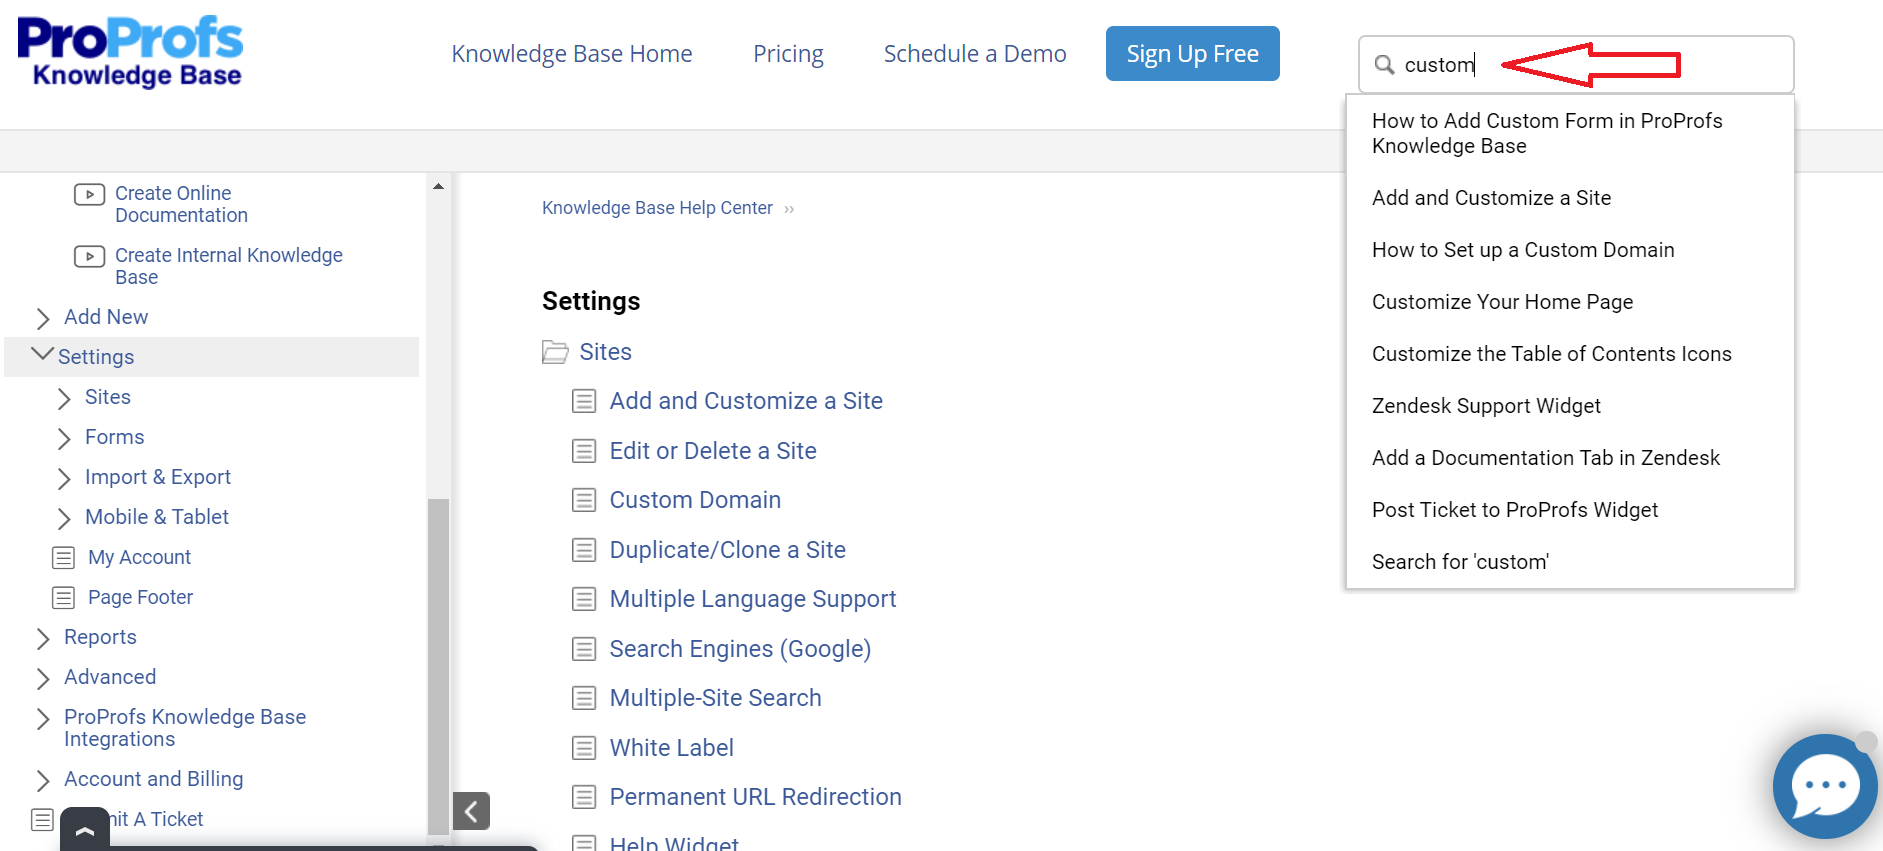
Task: Click the Sign Up Free button
Action: tap(1192, 54)
